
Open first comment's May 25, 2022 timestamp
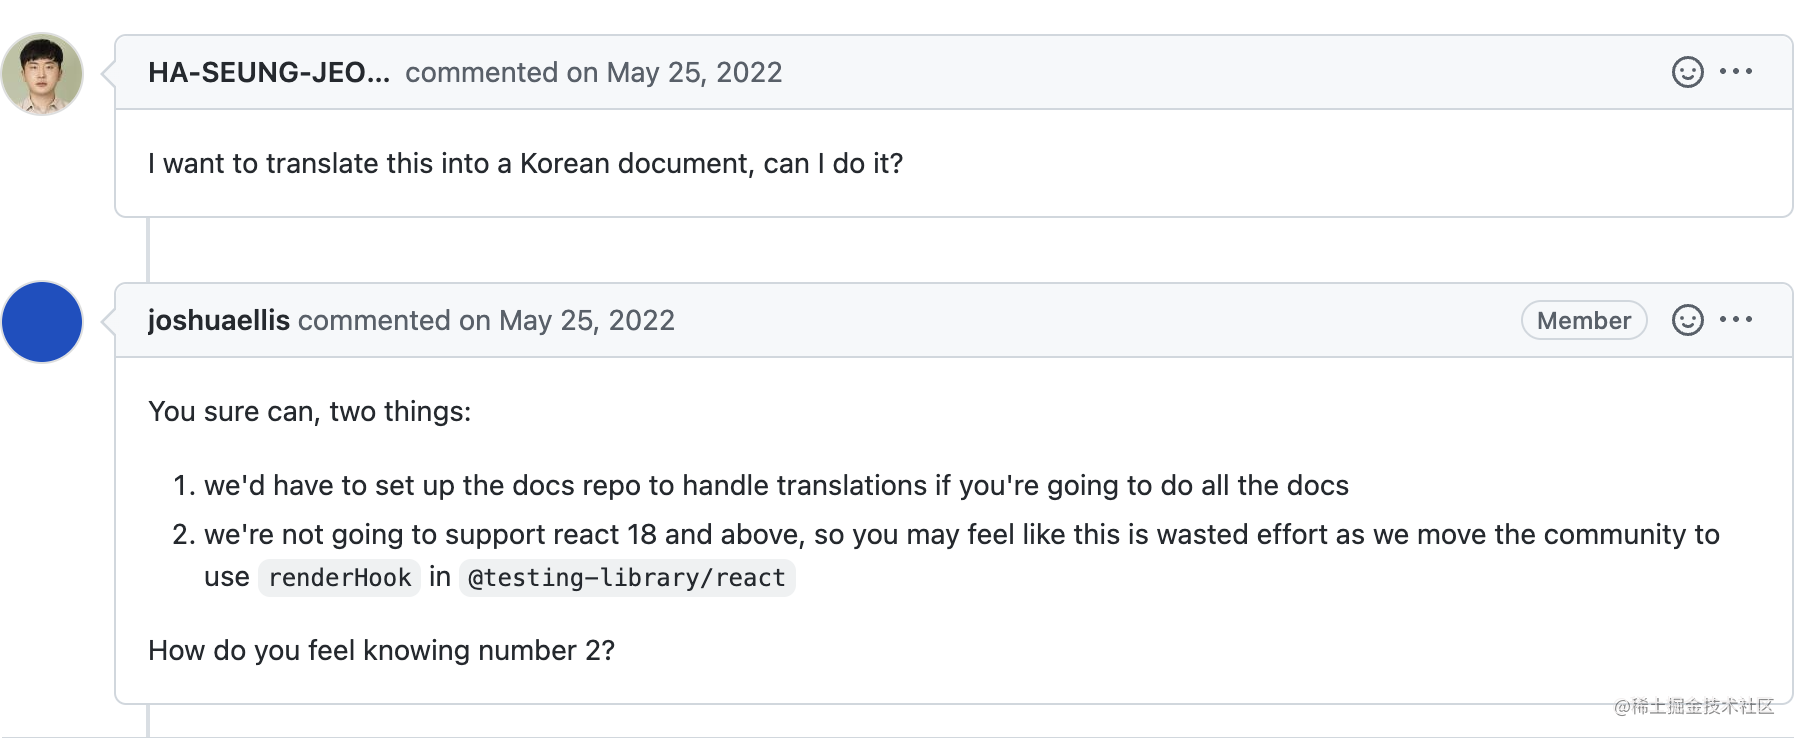[x=694, y=72]
